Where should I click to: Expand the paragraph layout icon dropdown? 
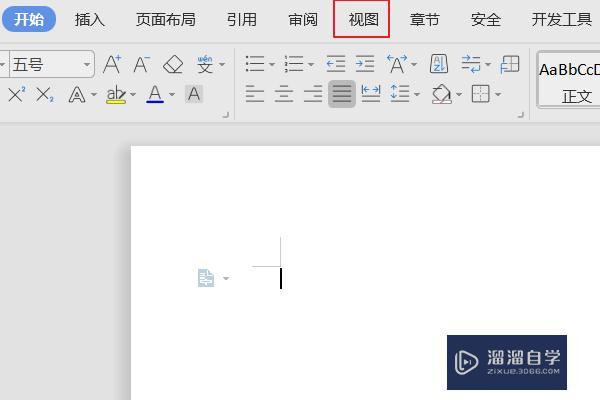(226, 278)
